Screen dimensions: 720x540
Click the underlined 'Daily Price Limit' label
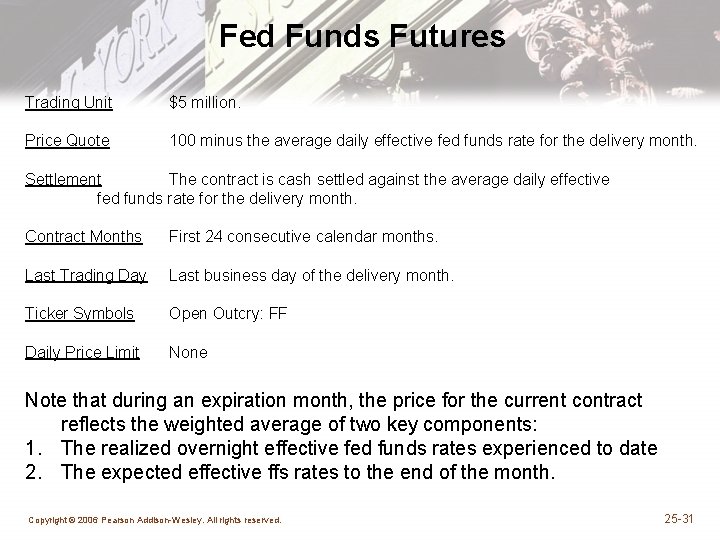pyautogui.click(x=82, y=352)
